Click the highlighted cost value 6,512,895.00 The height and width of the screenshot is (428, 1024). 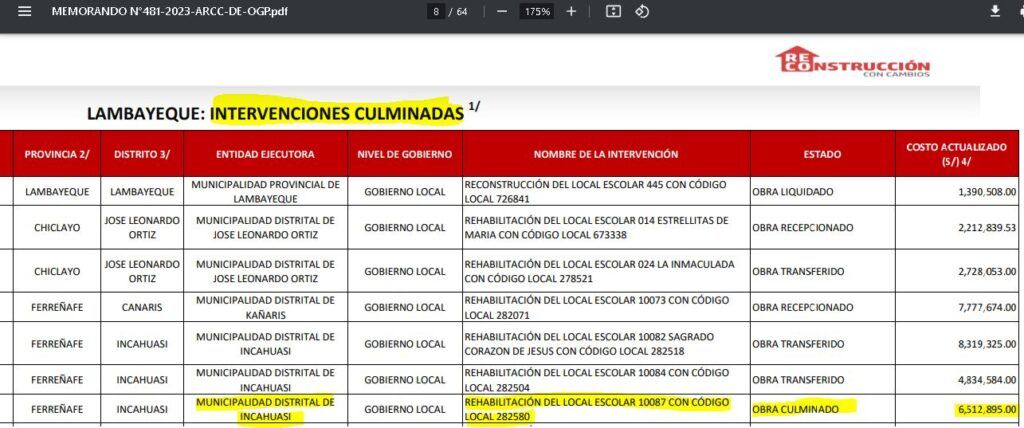[x=987, y=410]
